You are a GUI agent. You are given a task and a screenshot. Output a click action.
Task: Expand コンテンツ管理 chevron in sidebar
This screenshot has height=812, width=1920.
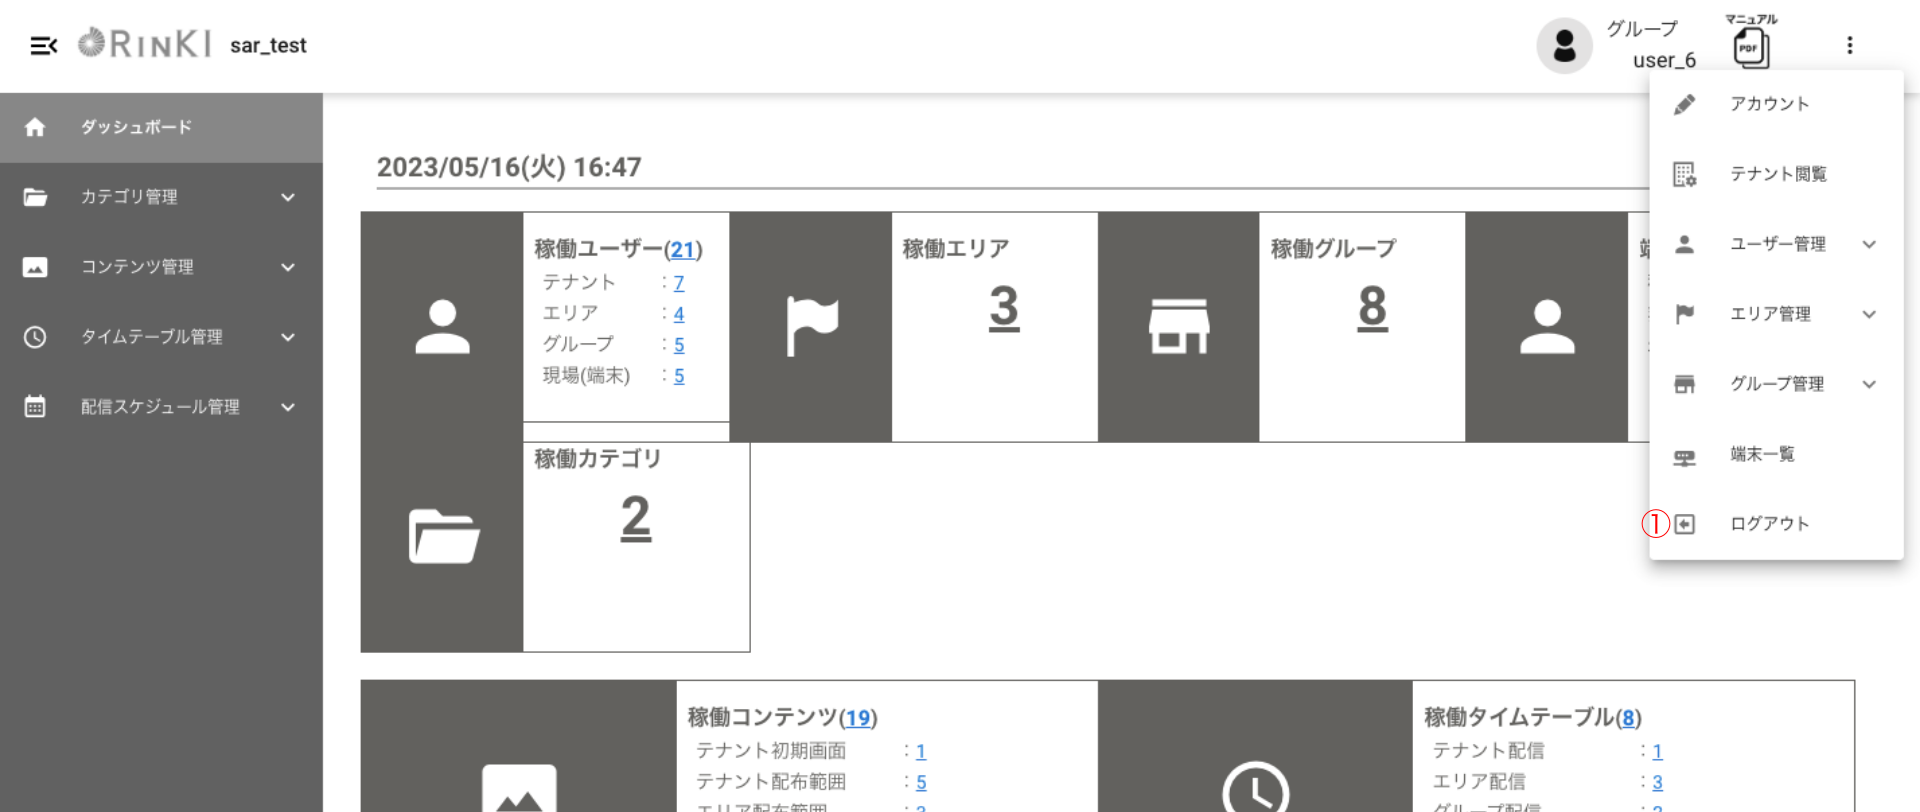click(x=288, y=267)
